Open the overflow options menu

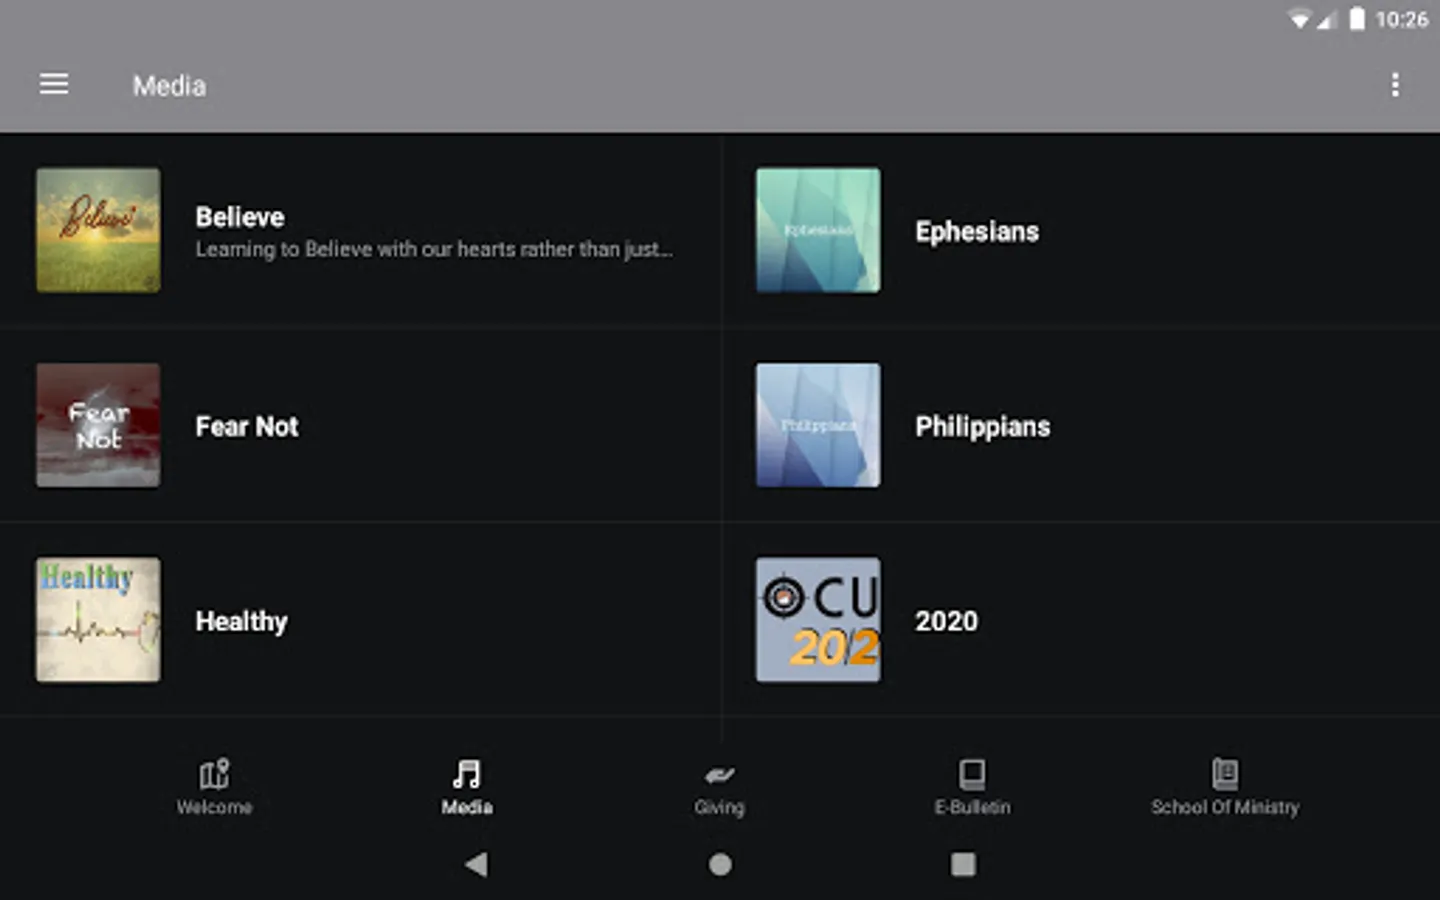tap(1396, 85)
